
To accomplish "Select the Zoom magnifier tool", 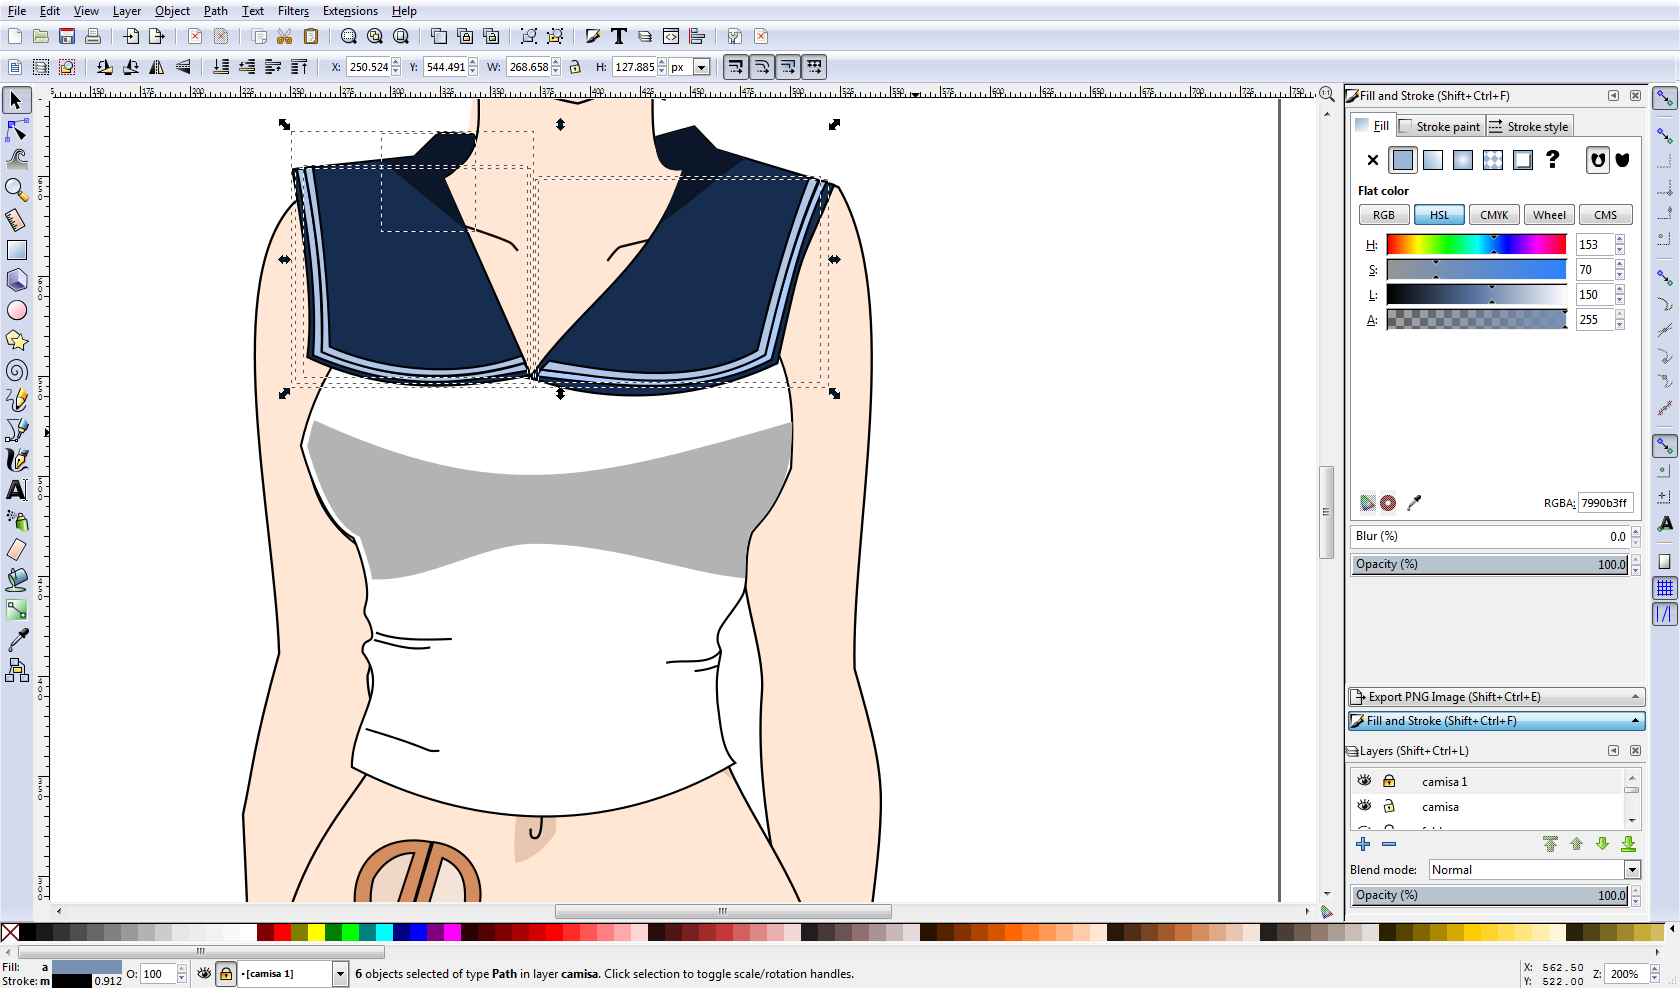I will point(16,189).
